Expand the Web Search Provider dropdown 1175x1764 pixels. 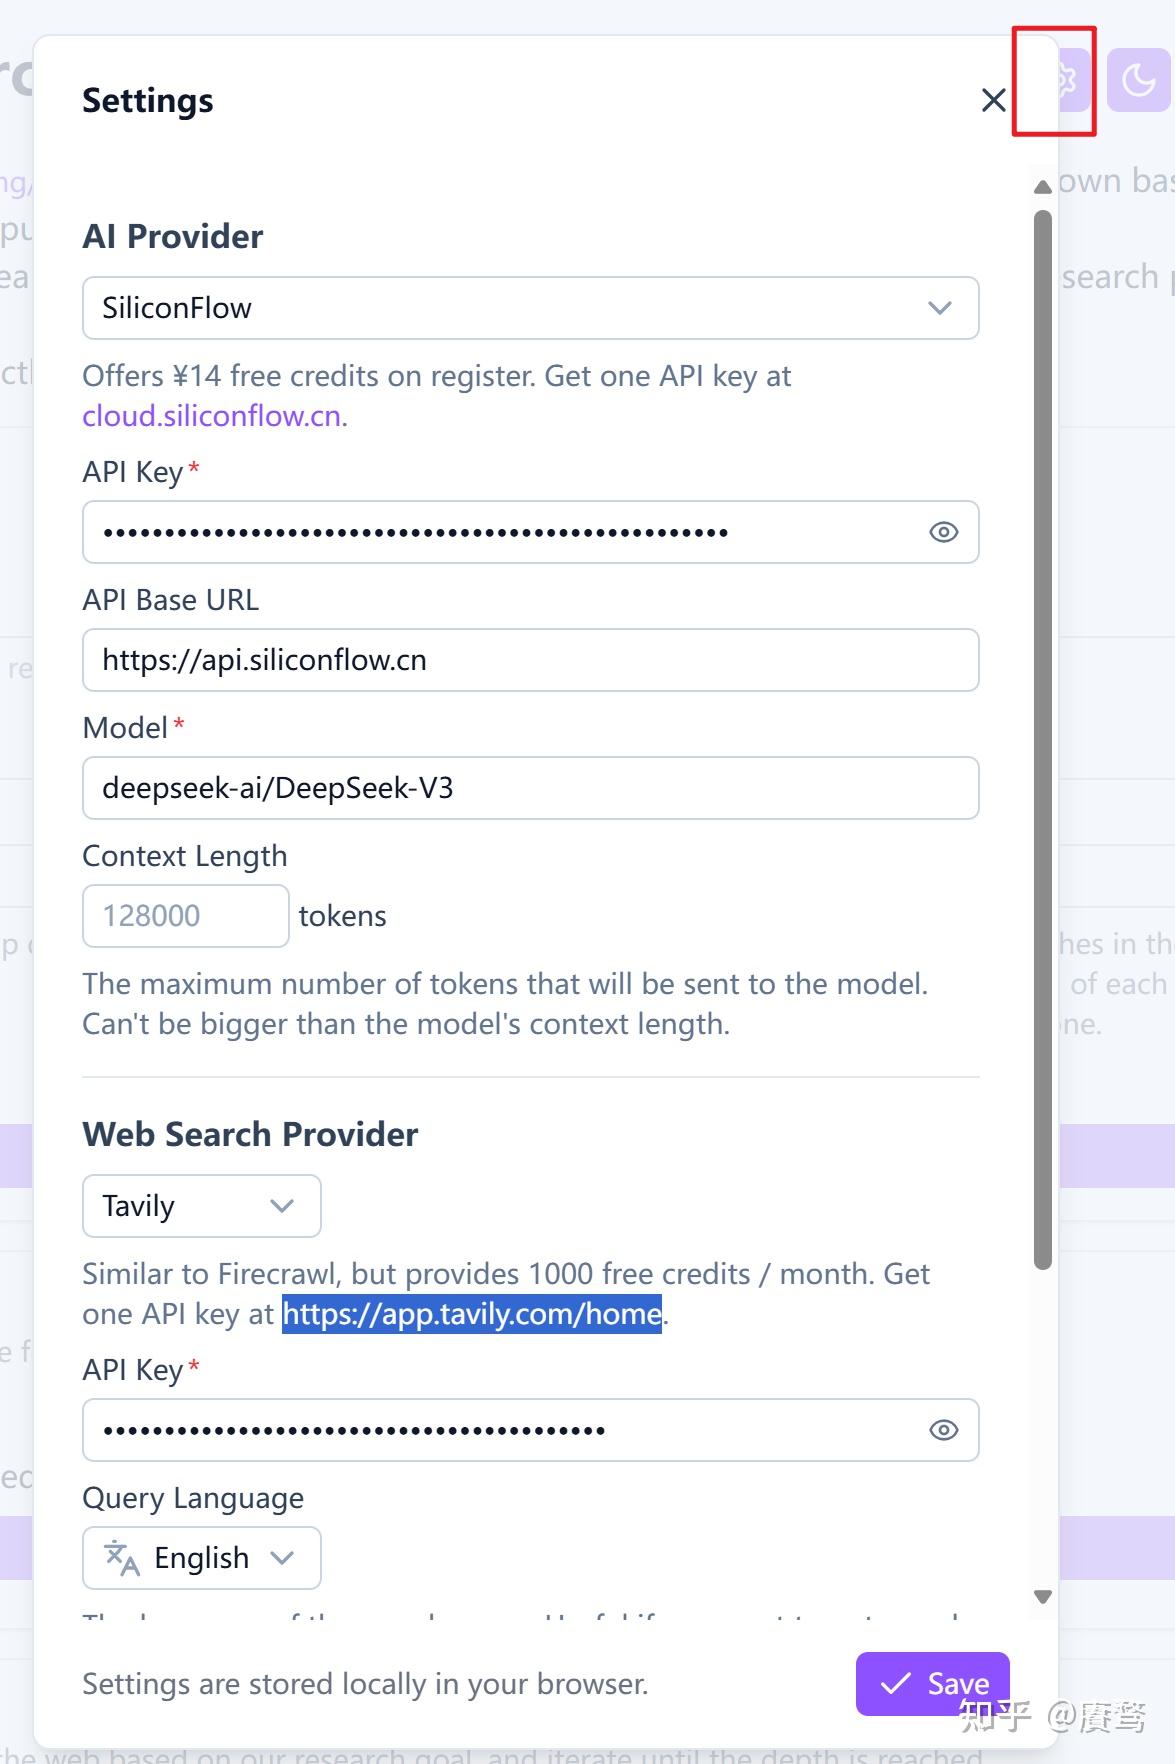(x=201, y=1206)
